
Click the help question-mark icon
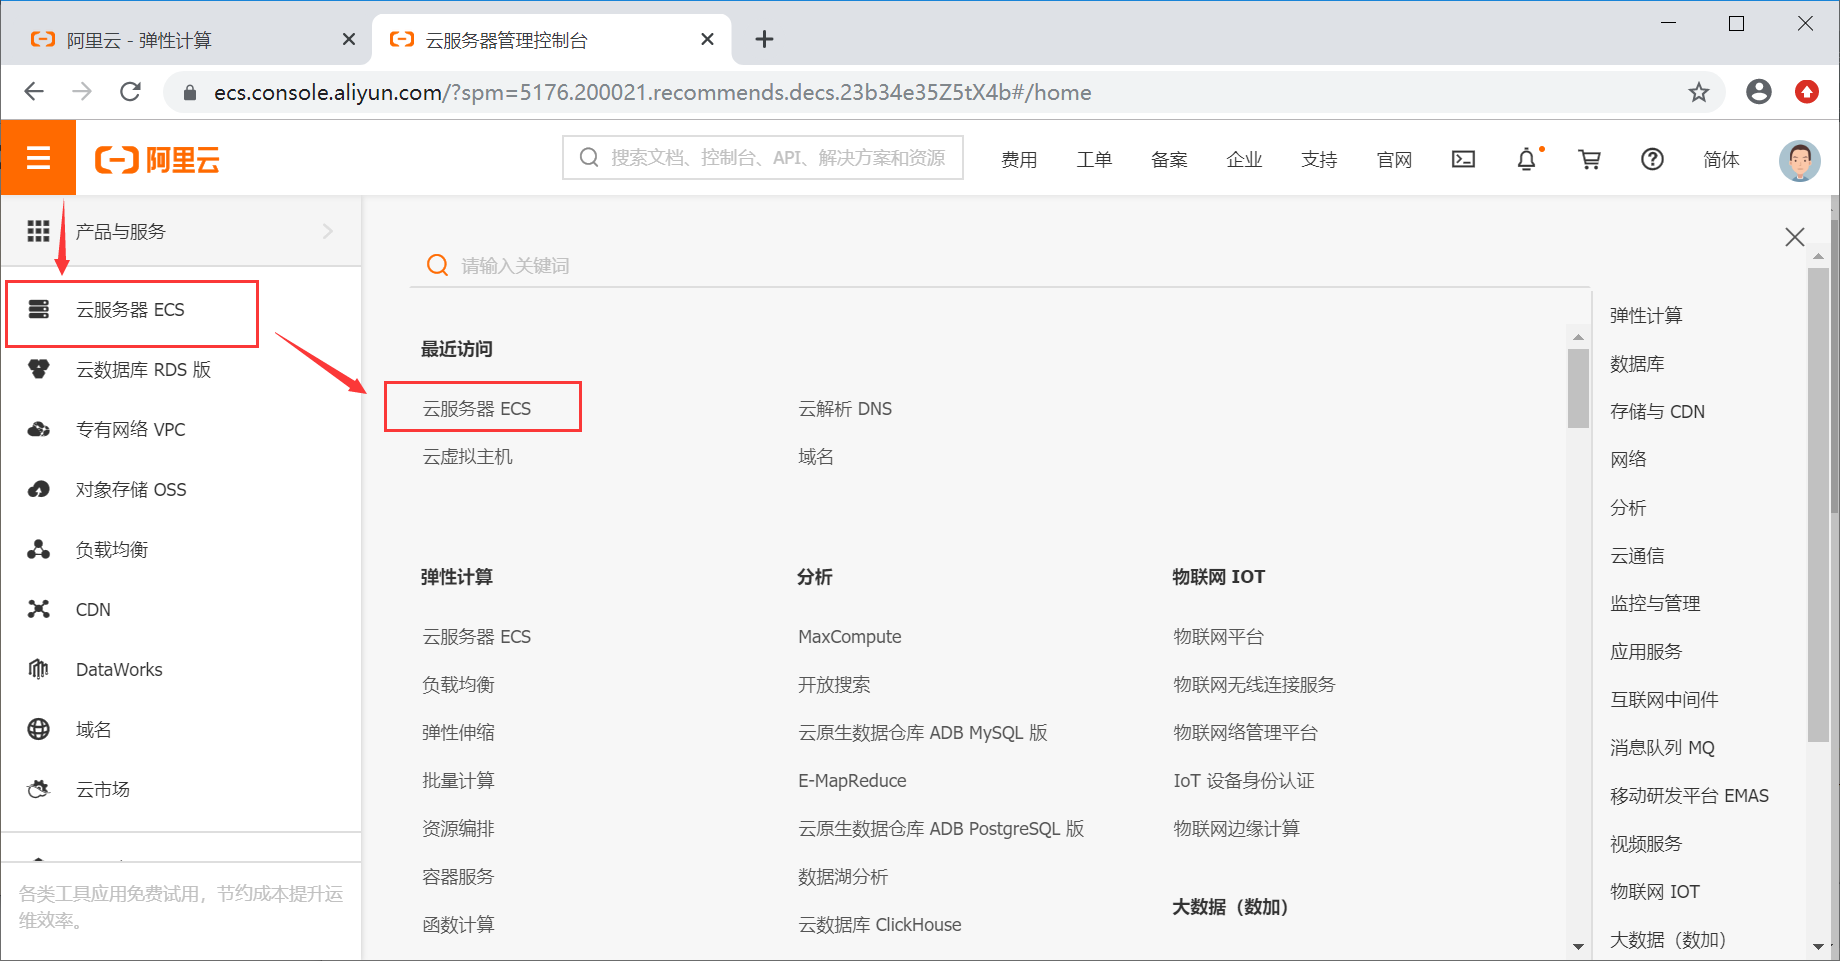coord(1651,159)
